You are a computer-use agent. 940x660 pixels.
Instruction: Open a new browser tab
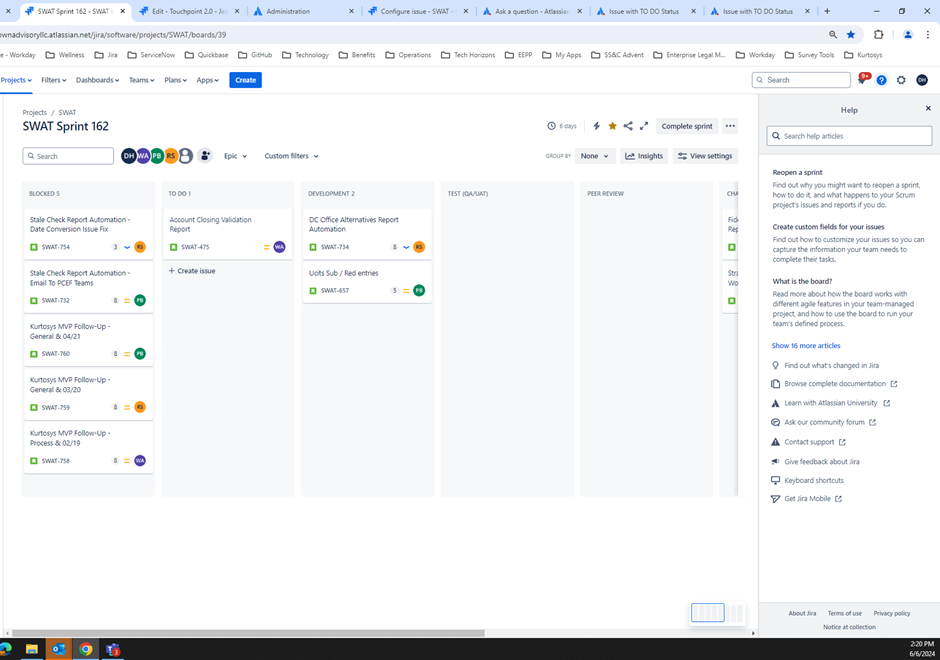tap(827, 11)
